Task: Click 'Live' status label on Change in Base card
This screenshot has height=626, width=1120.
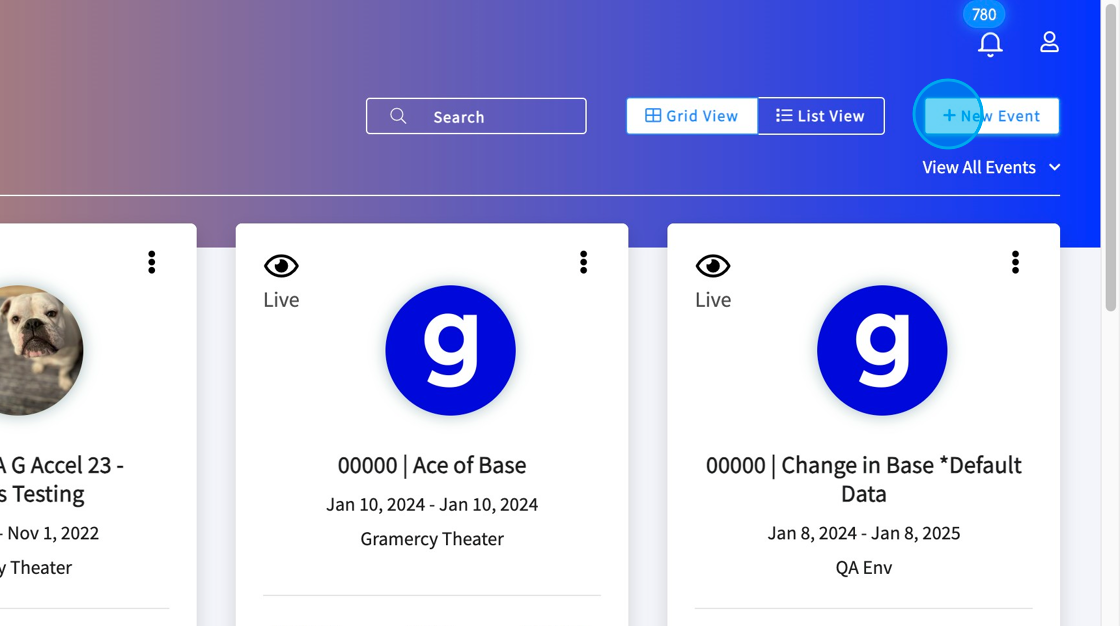Action: [713, 299]
